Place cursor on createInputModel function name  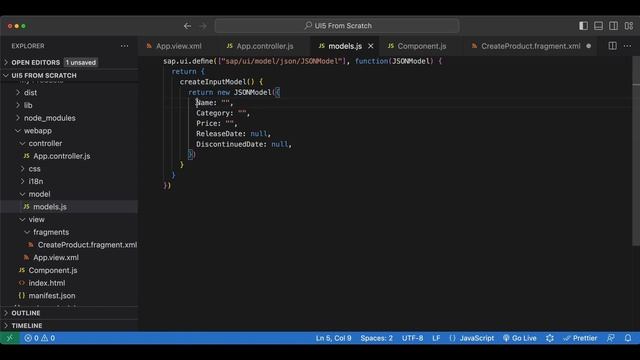click(x=213, y=82)
